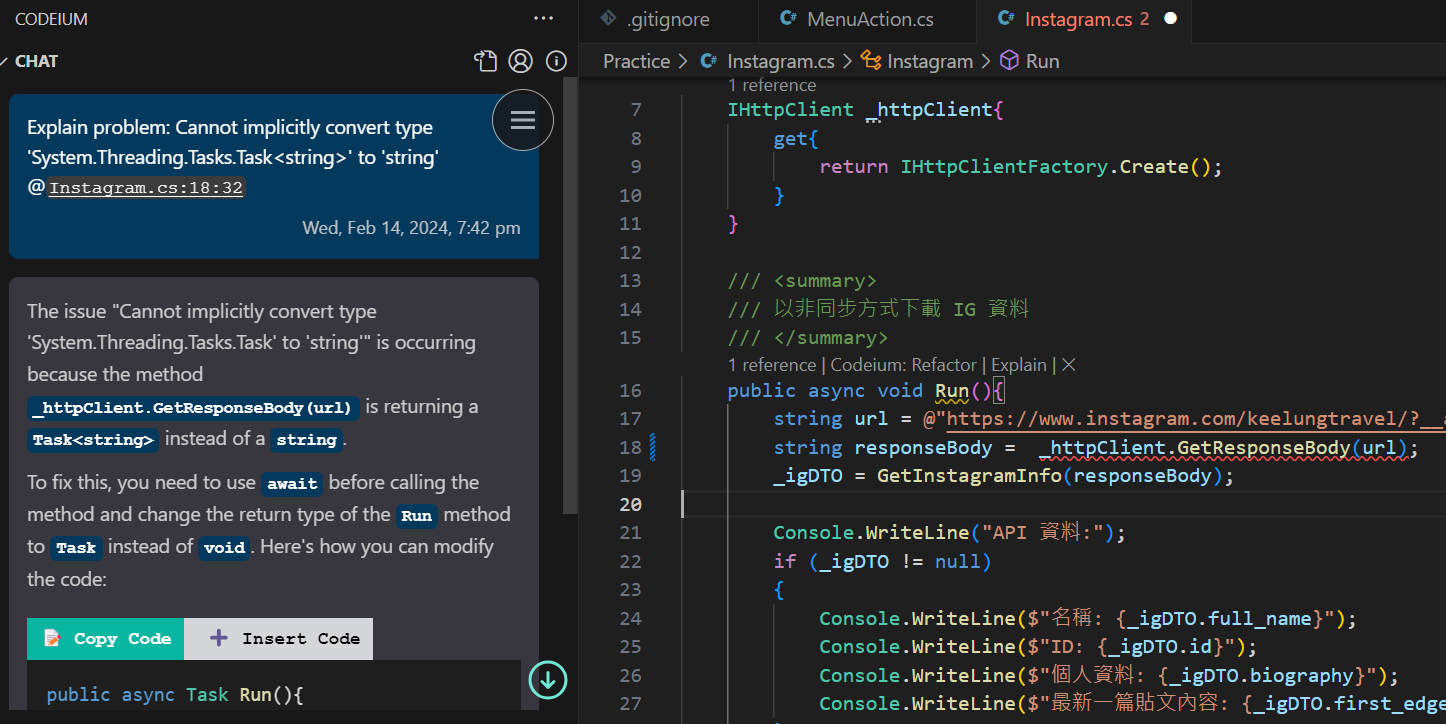Click Insert Code button
This screenshot has height=724, width=1446.
tap(278, 639)
